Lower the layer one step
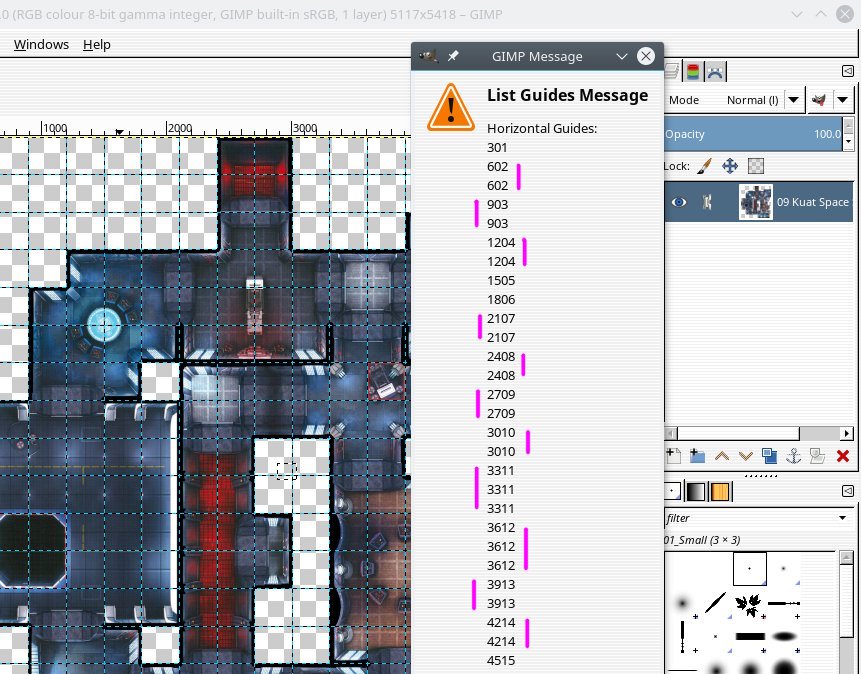 point(746,456)
